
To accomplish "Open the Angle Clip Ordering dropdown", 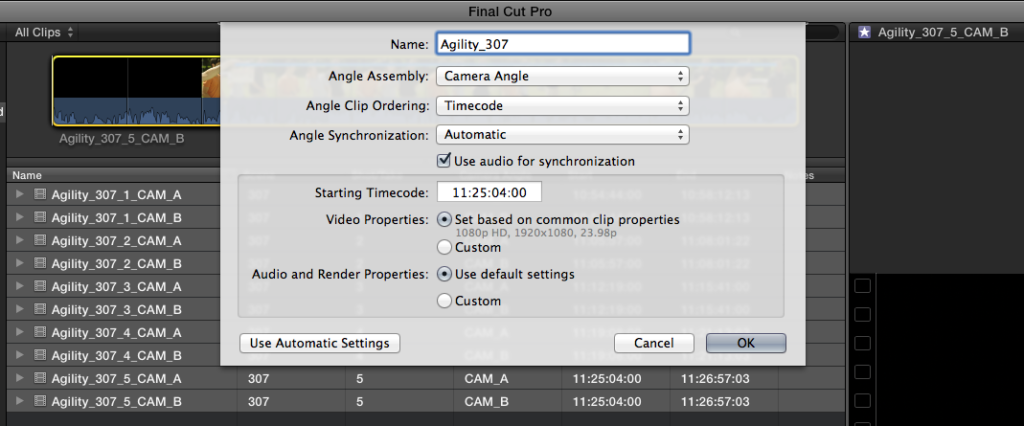I will tap(562, 105).
